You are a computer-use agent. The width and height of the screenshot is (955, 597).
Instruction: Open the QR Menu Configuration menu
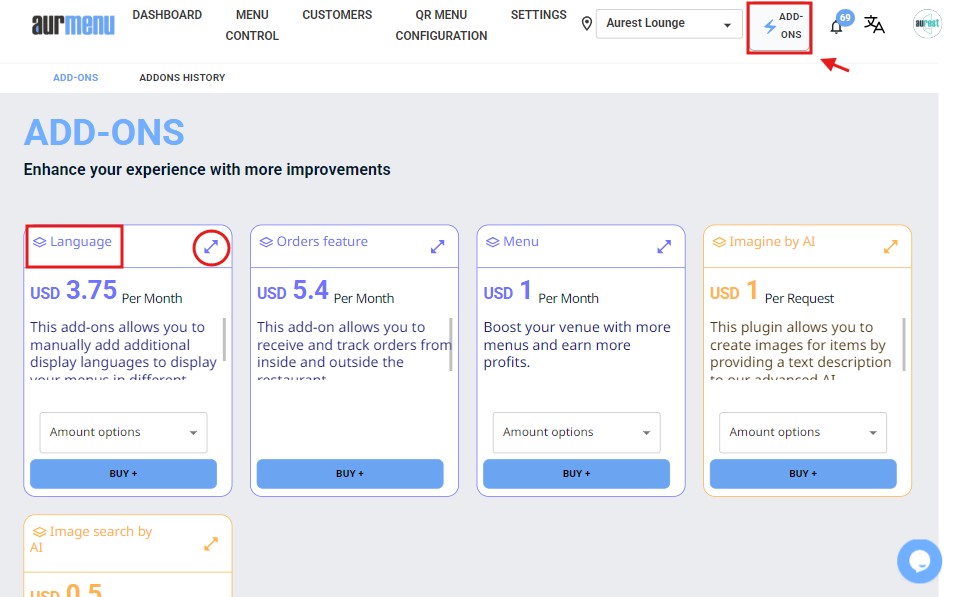point(441,25)
